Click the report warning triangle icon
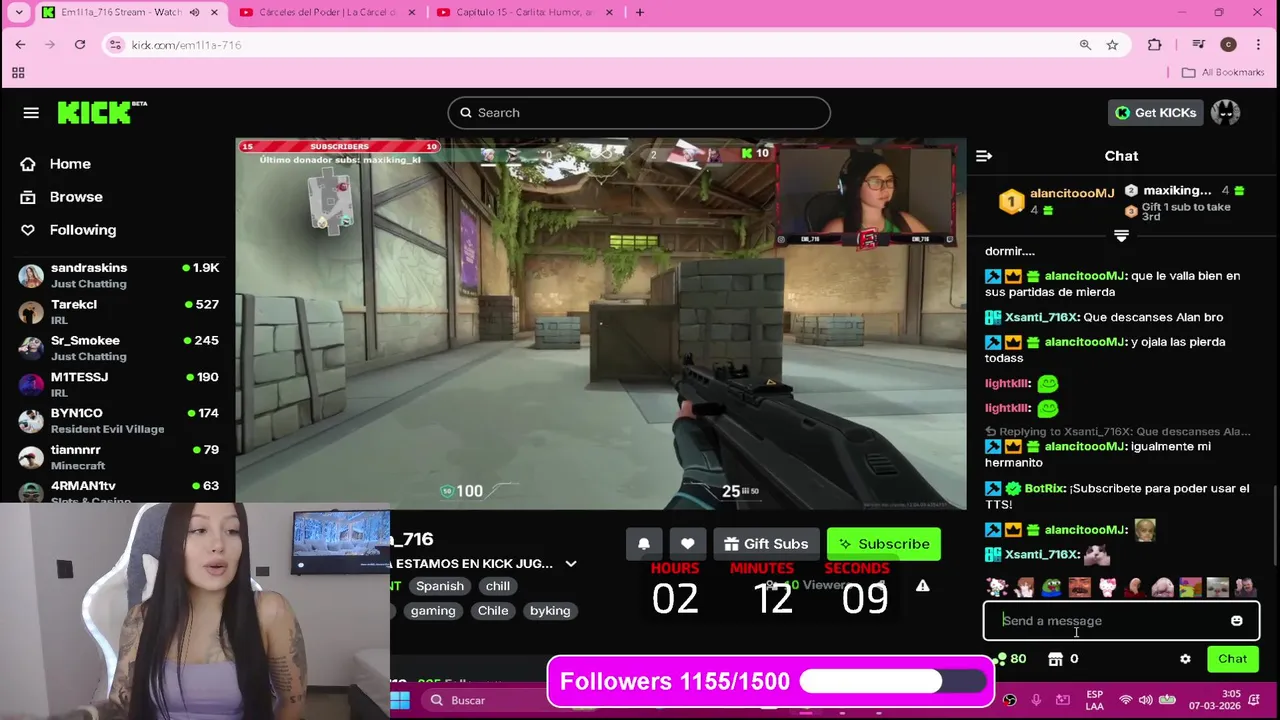The width and height of the screenshot is (1280, 720). tap(922, 586)
